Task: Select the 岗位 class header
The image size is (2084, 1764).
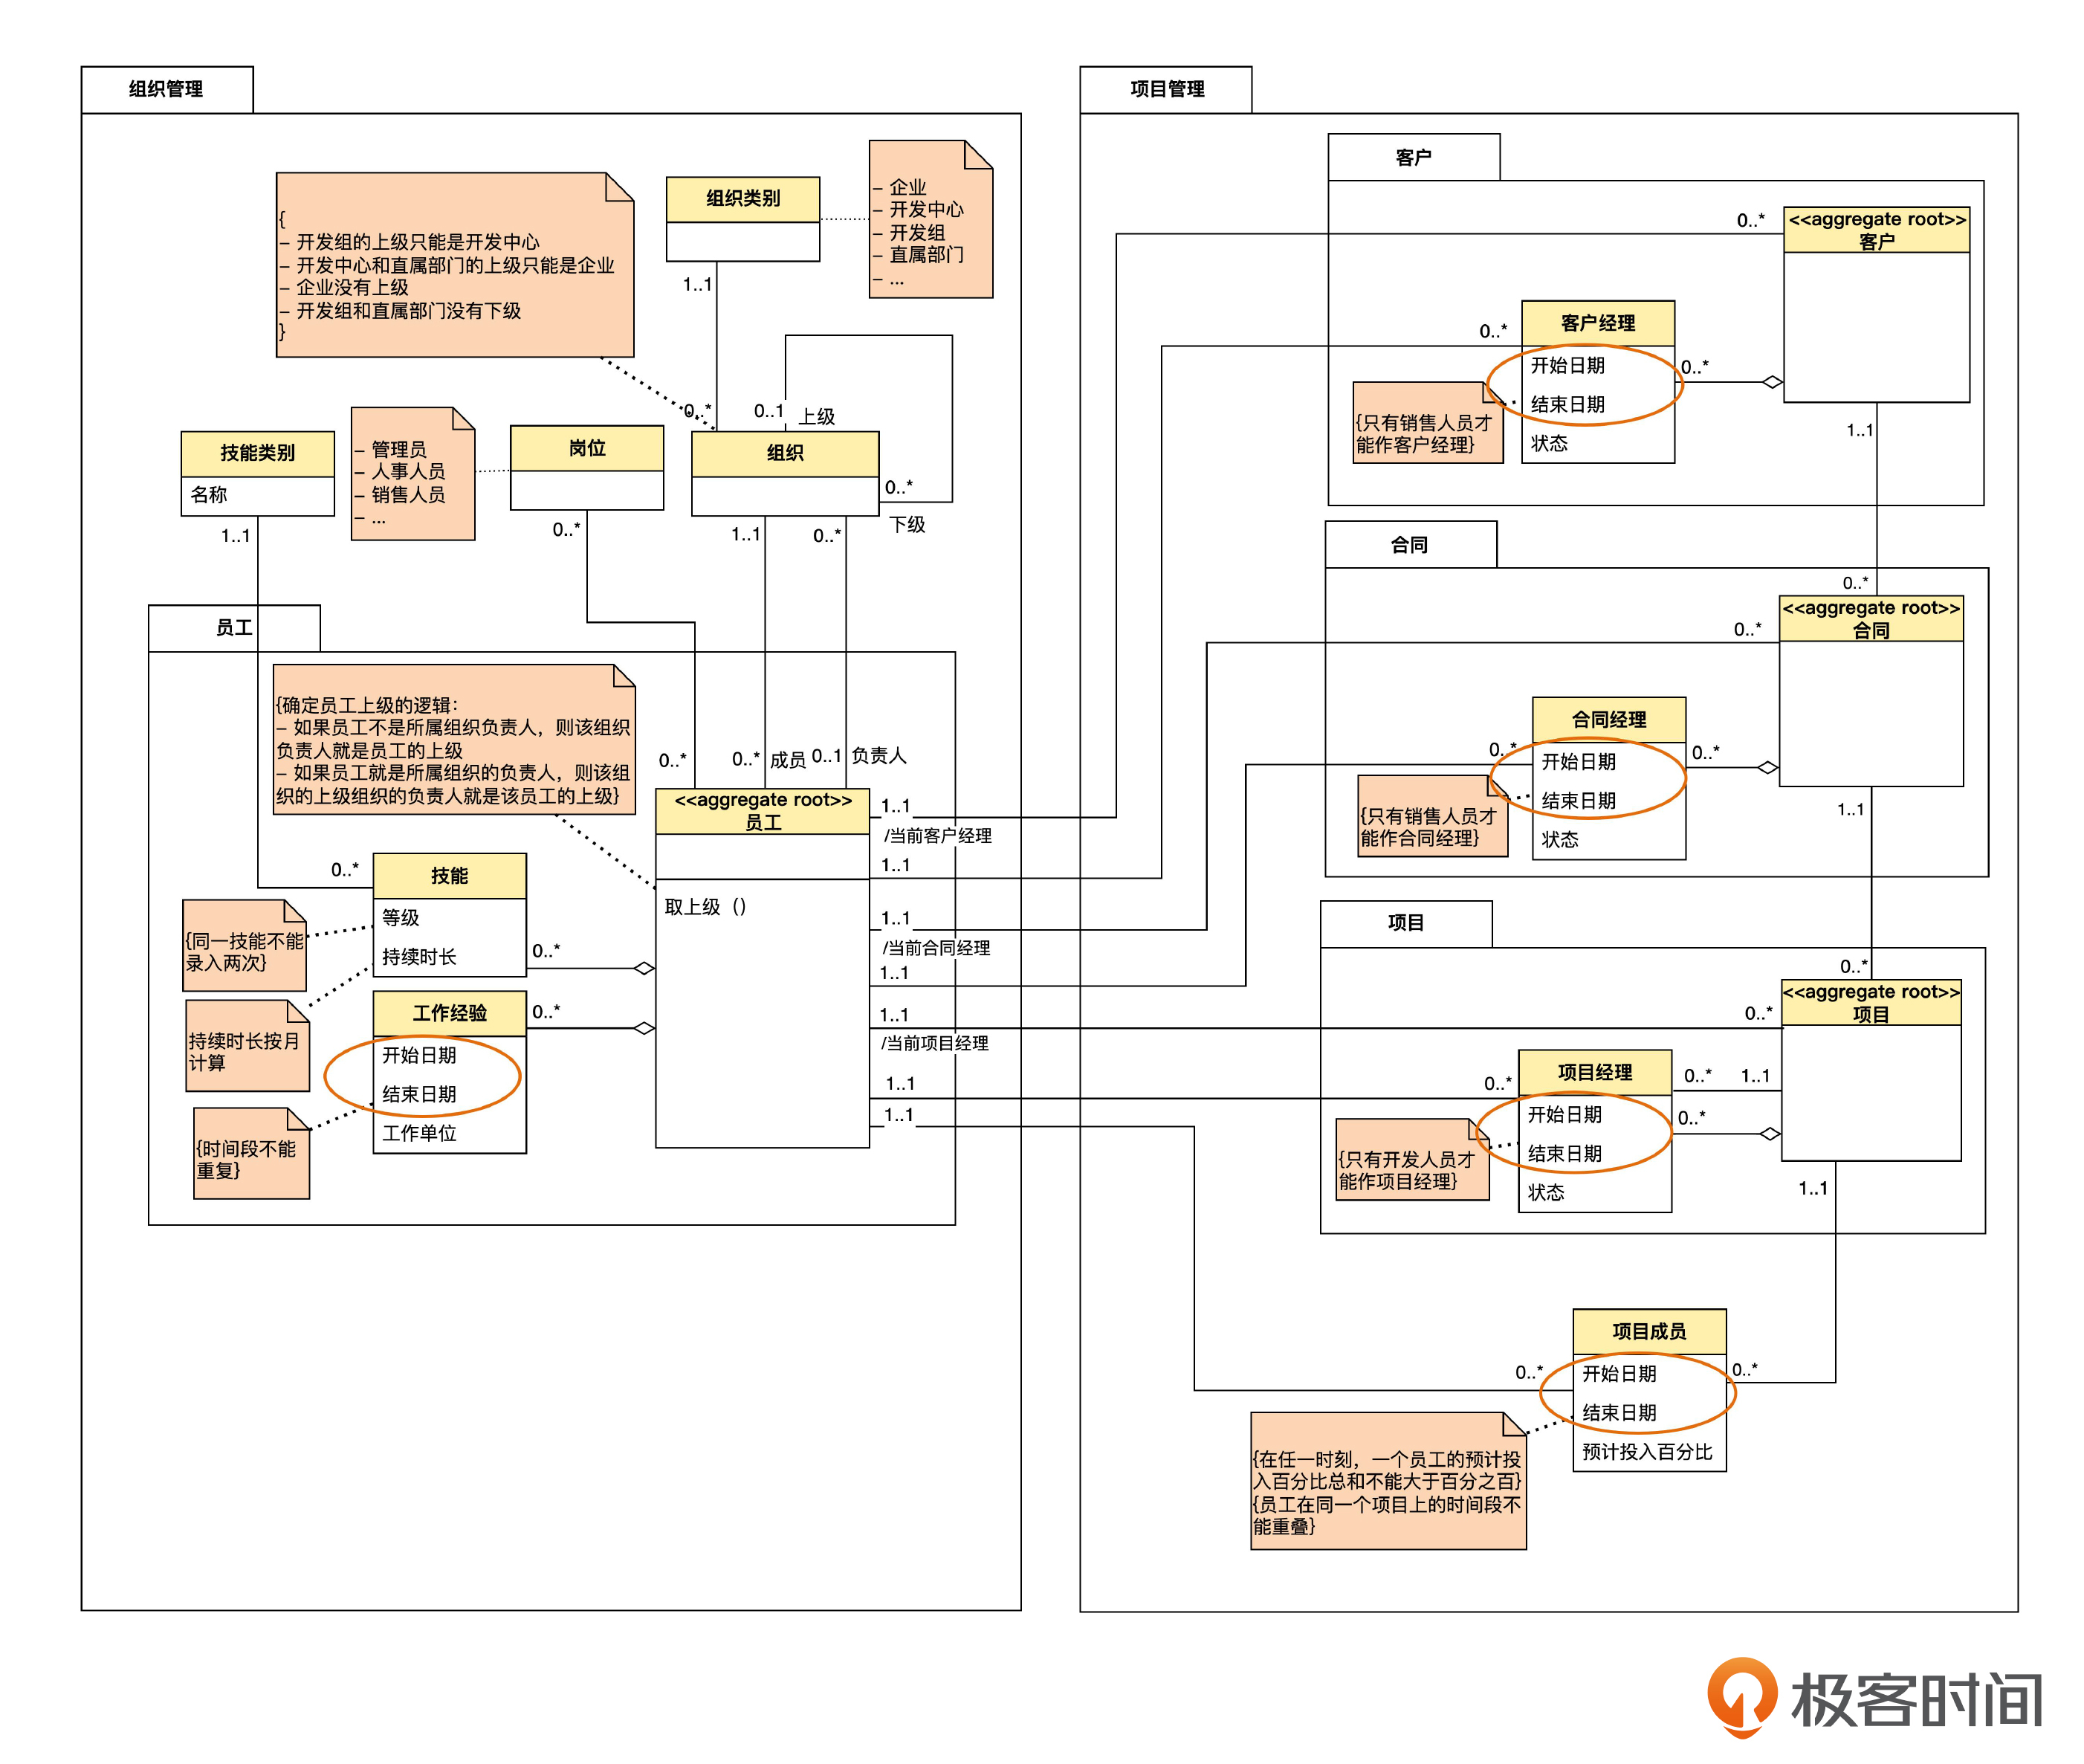Action: pyautogui.click(x=587, y=448)
